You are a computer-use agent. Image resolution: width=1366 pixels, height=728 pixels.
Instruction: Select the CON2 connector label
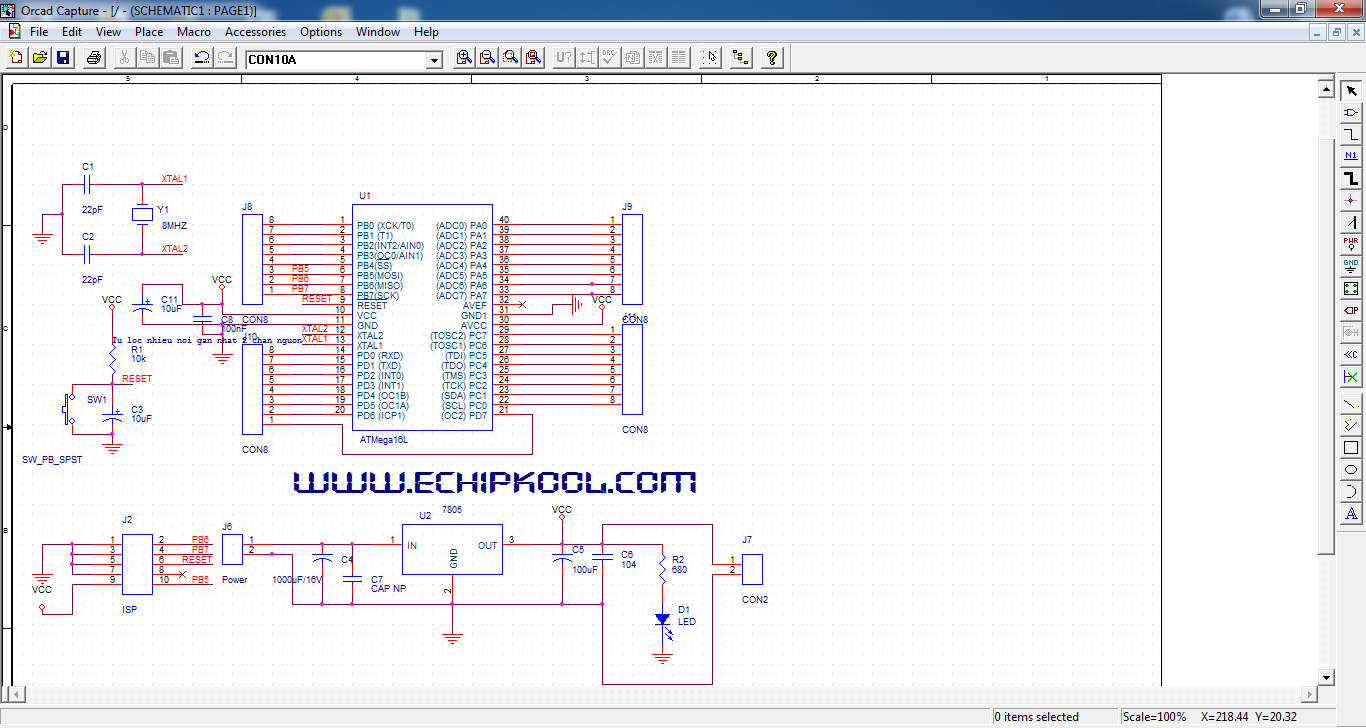(x=755, y=600)
